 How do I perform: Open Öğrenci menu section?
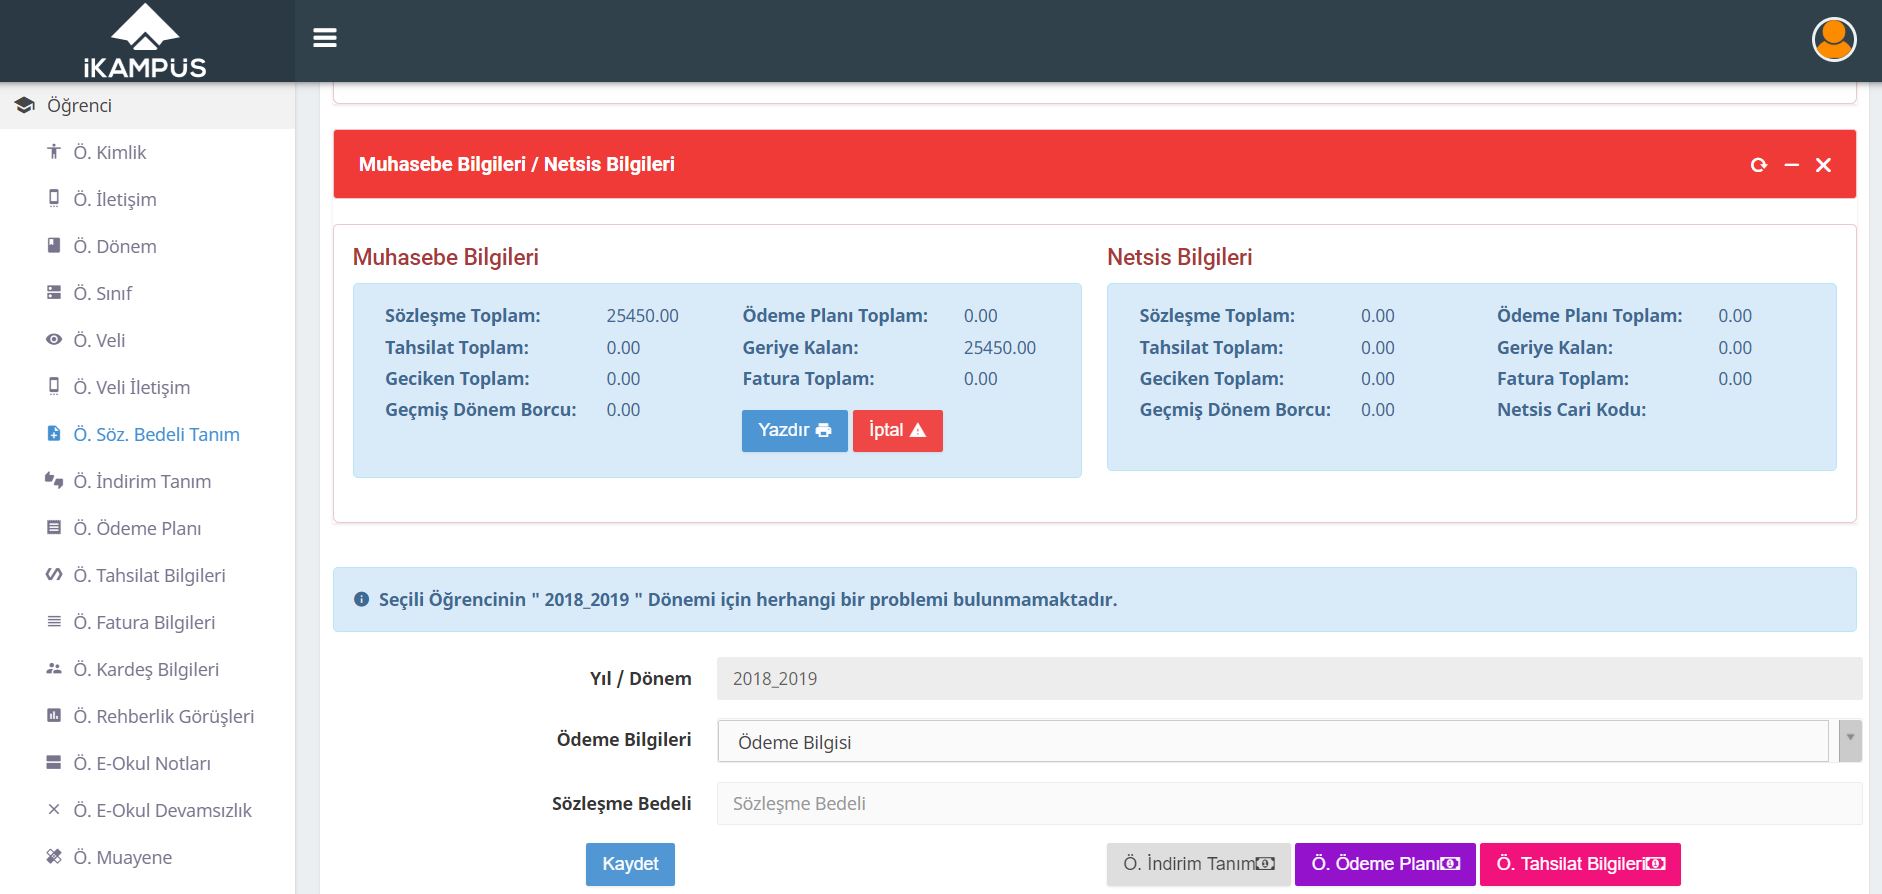point(147,105)
